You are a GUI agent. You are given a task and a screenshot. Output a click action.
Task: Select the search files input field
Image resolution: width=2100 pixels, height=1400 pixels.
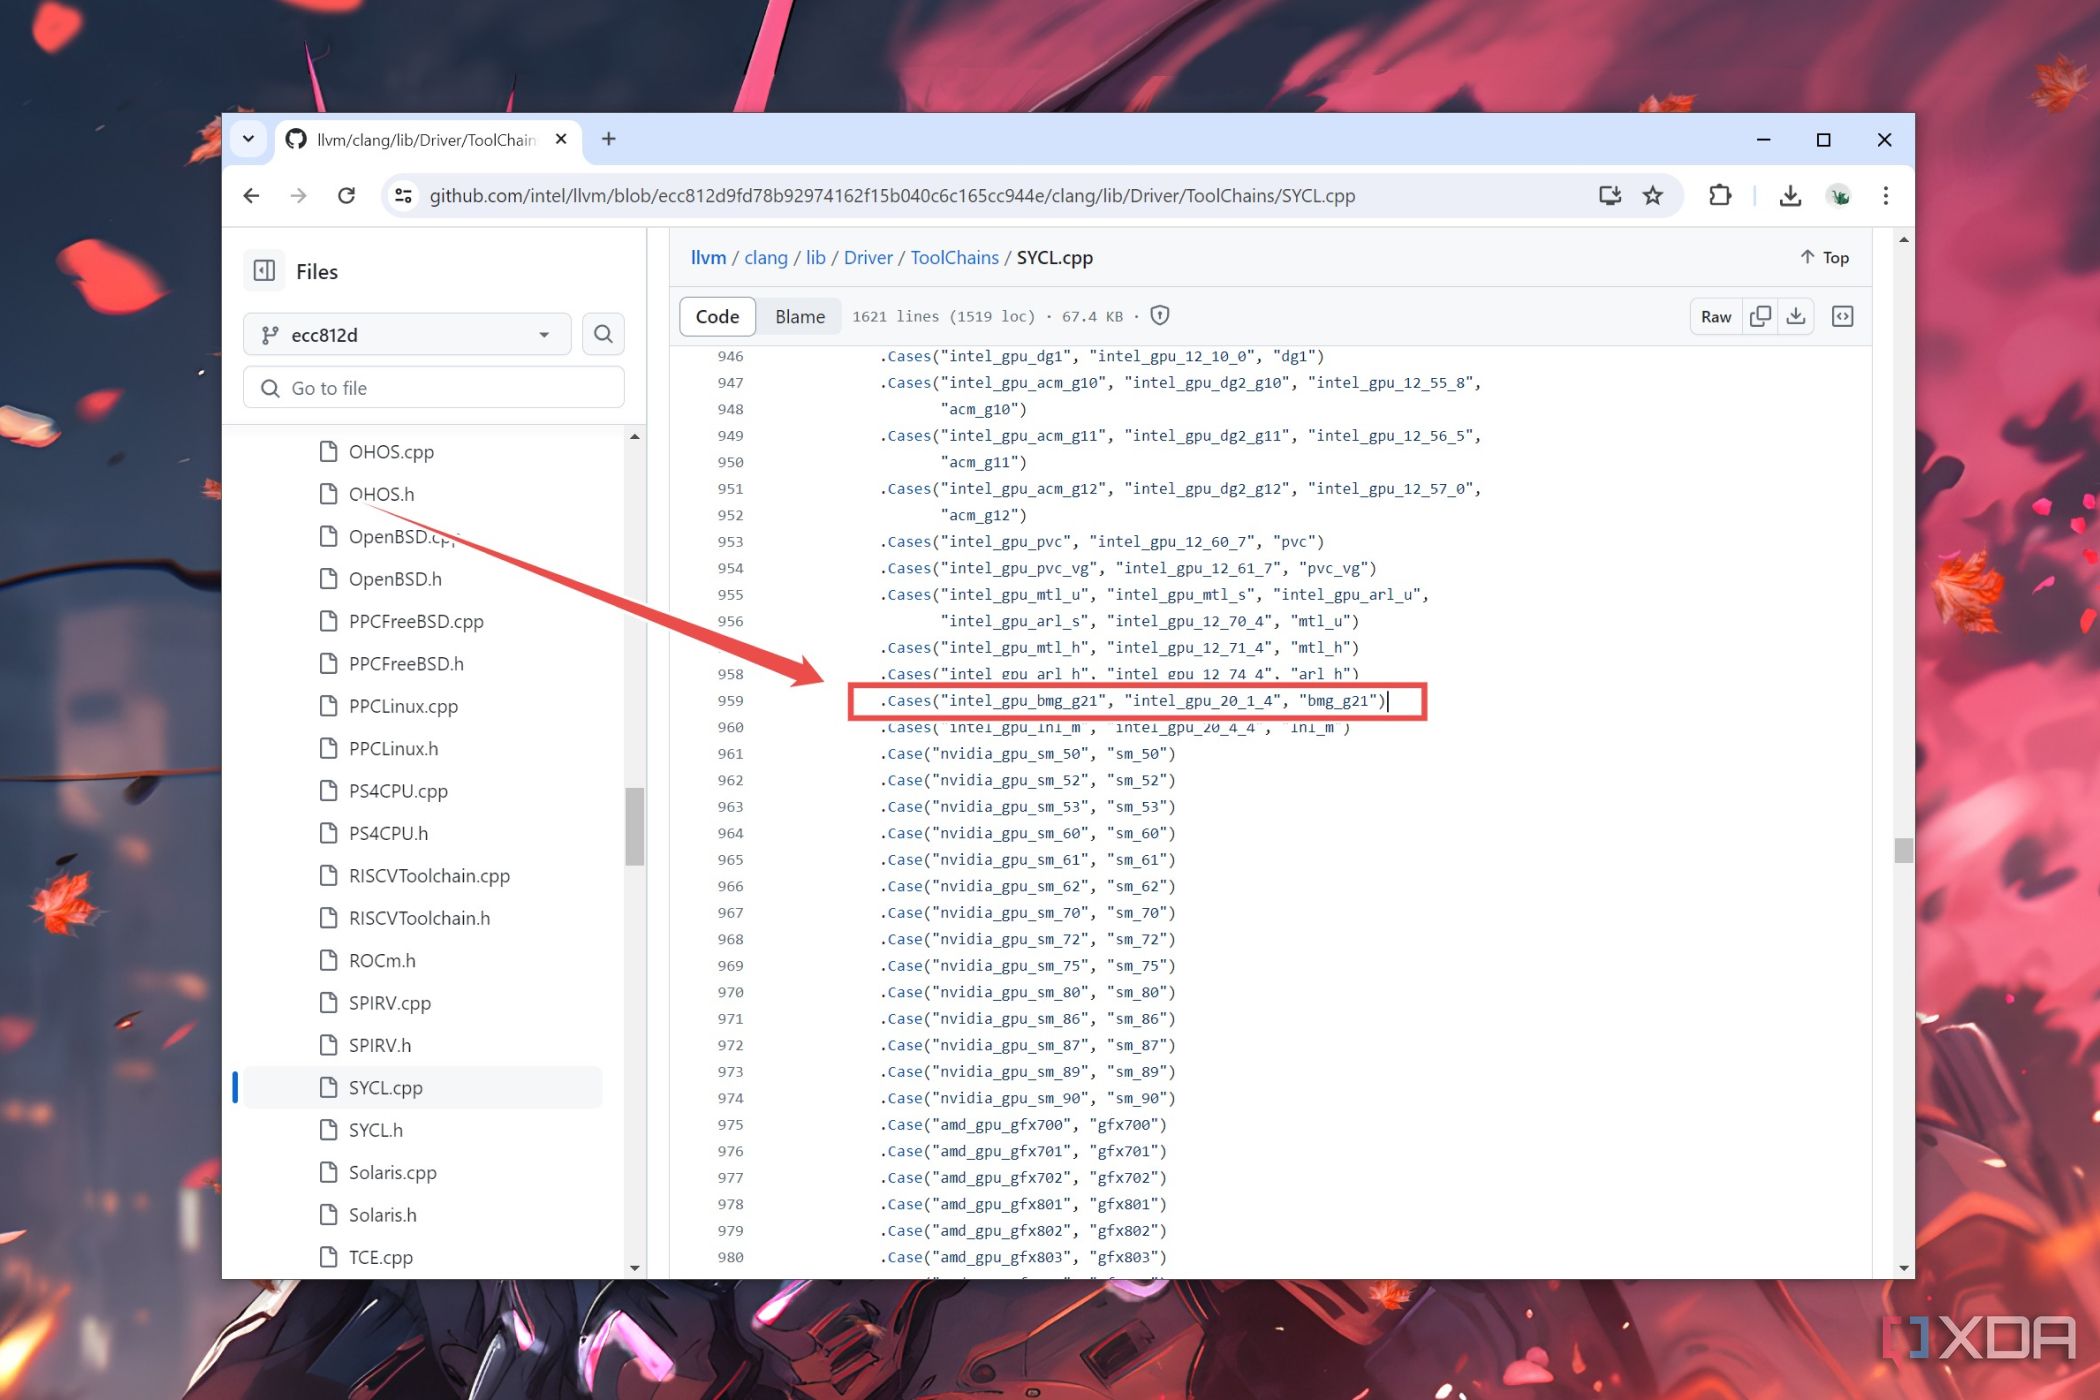(438, 388)
